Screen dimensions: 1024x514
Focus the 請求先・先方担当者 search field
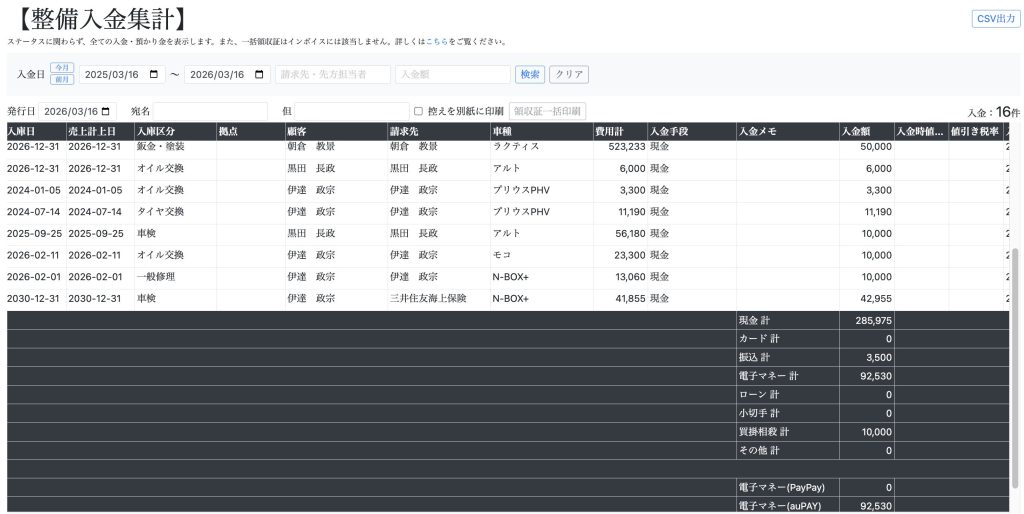click(332, 75)
